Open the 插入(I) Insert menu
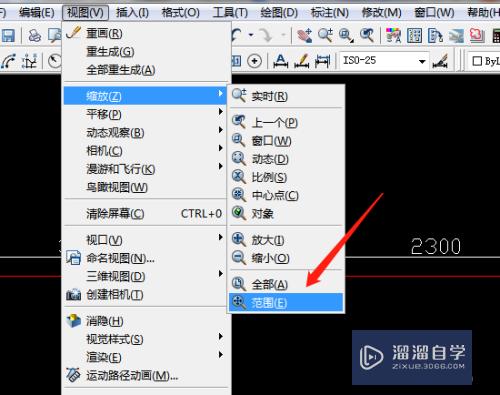 pyautogui.click(x=132, y=13)
